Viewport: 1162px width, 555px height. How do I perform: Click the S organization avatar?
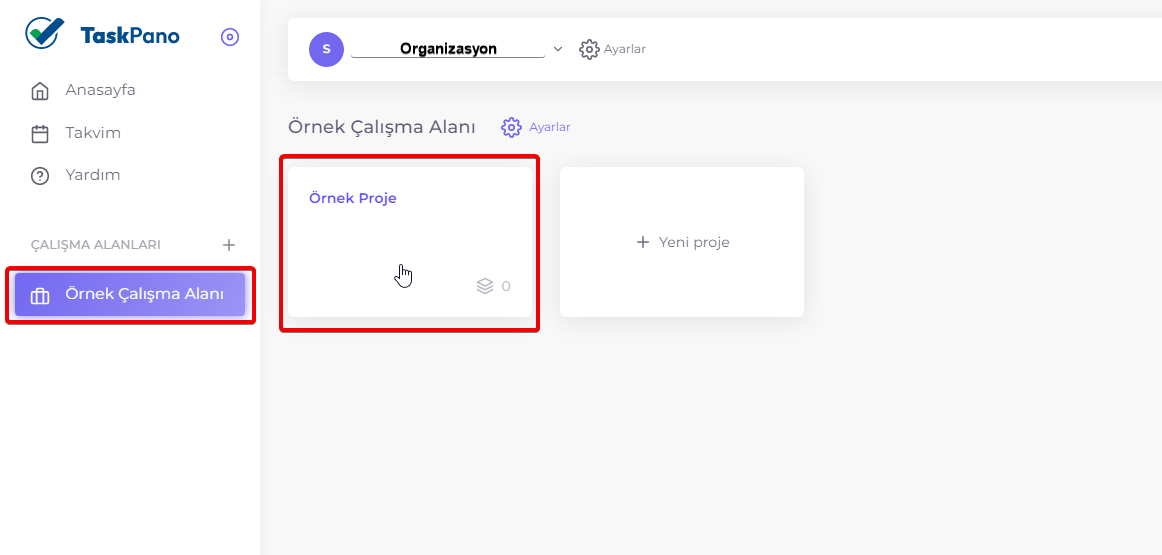[327, 49]
